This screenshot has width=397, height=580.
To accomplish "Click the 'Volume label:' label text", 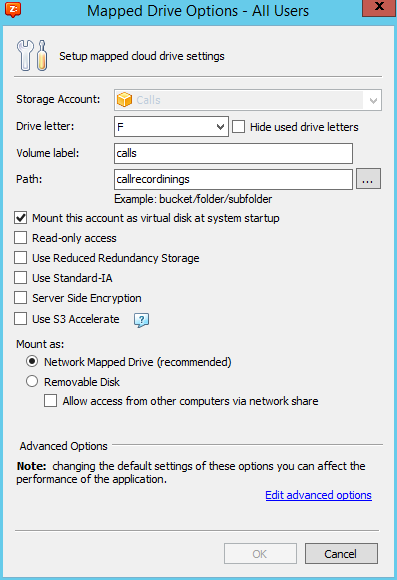I will tap(48, 153).
